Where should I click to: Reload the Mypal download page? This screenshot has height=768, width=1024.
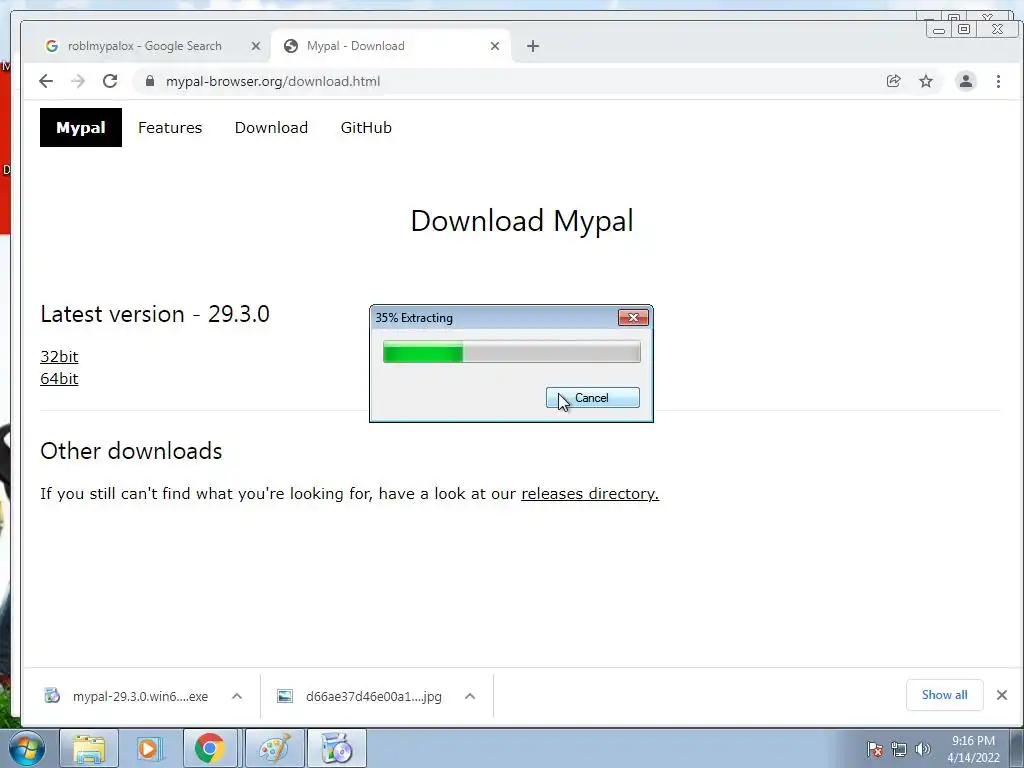click(x=110, y=81)
